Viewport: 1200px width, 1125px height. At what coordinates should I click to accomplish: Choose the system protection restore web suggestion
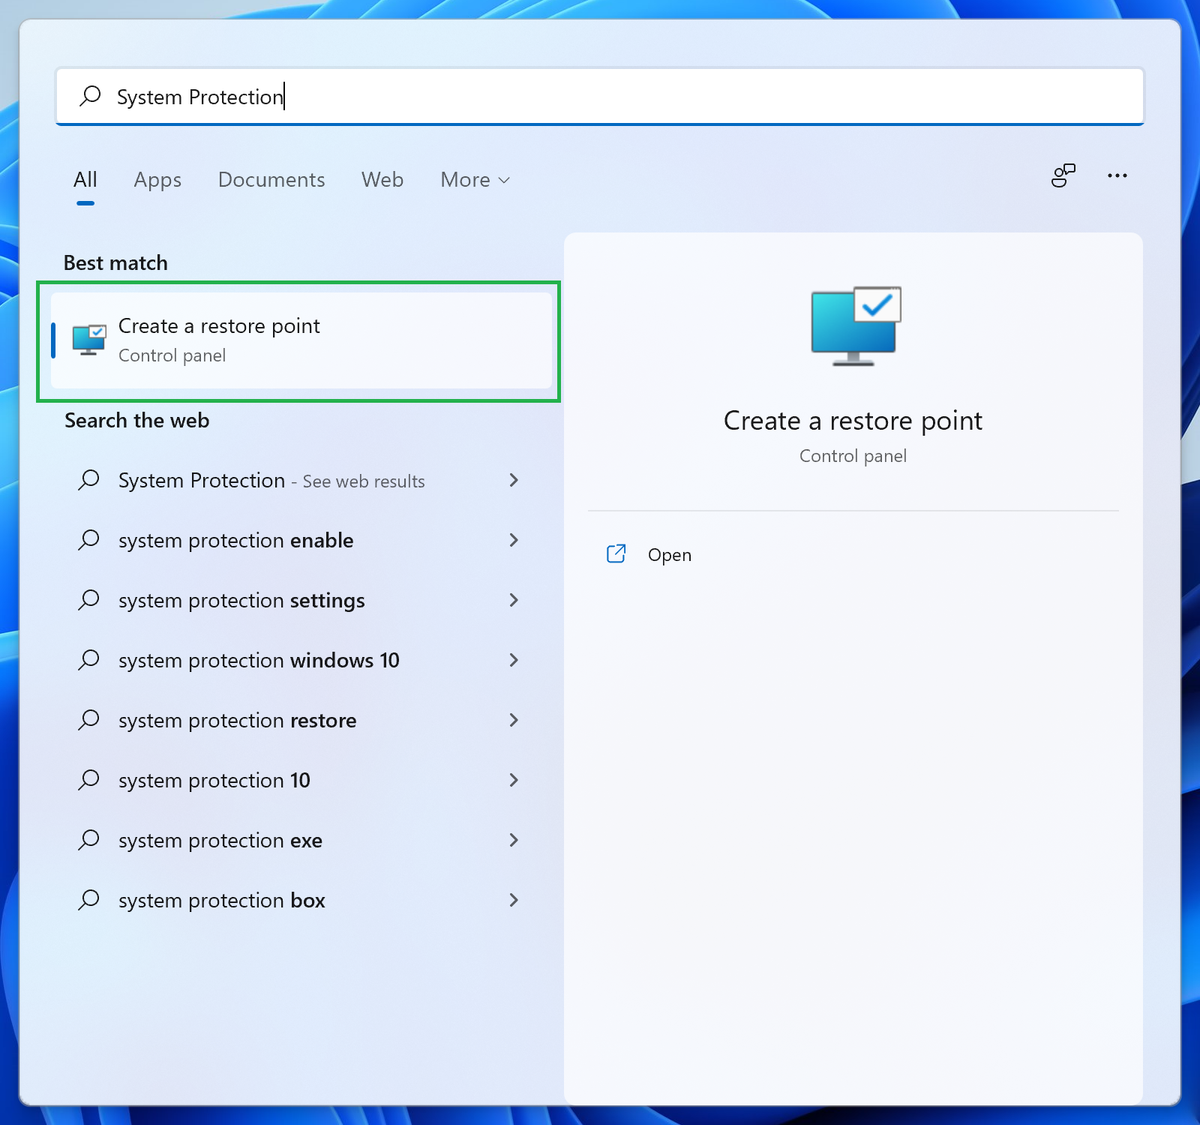(237, 720)
